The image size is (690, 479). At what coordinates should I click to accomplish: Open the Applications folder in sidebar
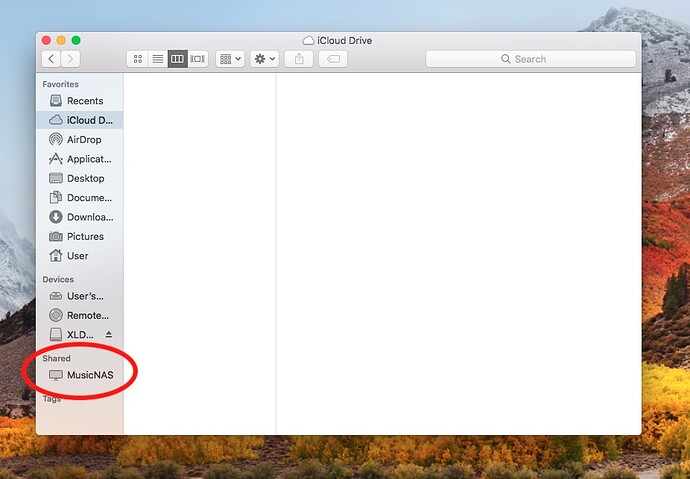pyautogui.click(x=80, y=159)
